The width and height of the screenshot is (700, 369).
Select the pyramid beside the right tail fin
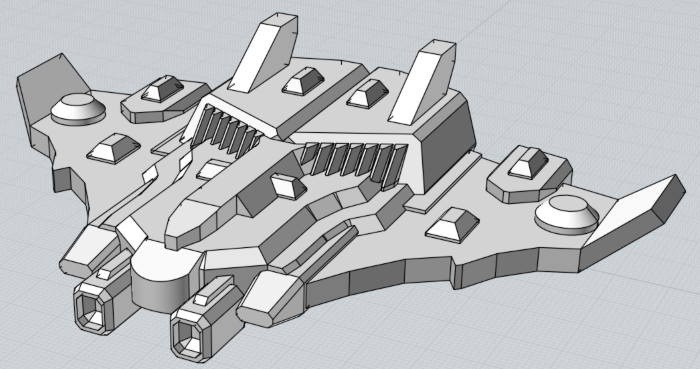[367, 94]
